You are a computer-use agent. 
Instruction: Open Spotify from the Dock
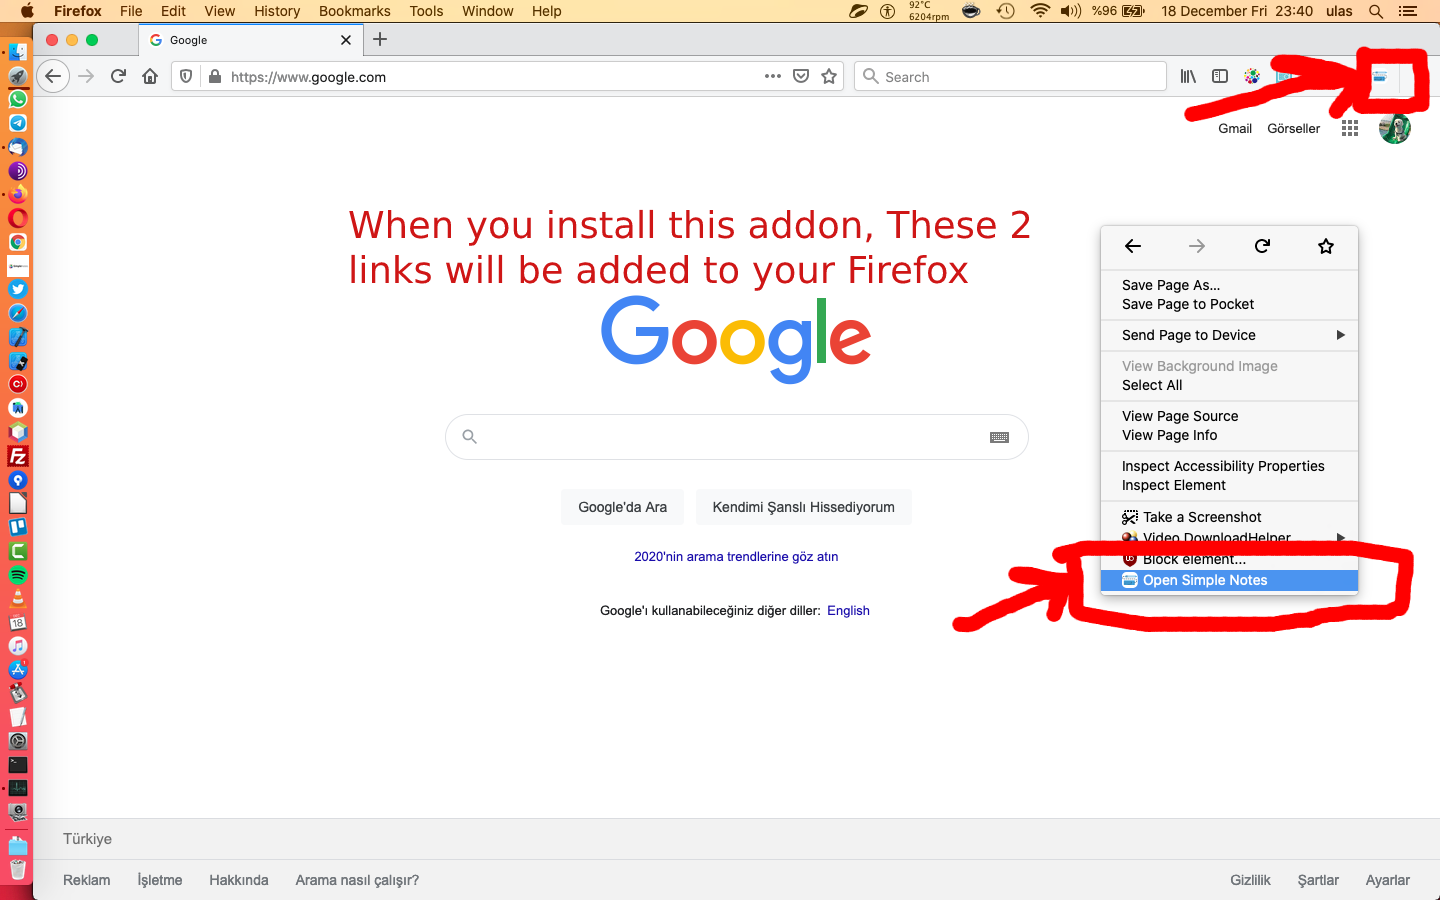(x=18, y=575)
